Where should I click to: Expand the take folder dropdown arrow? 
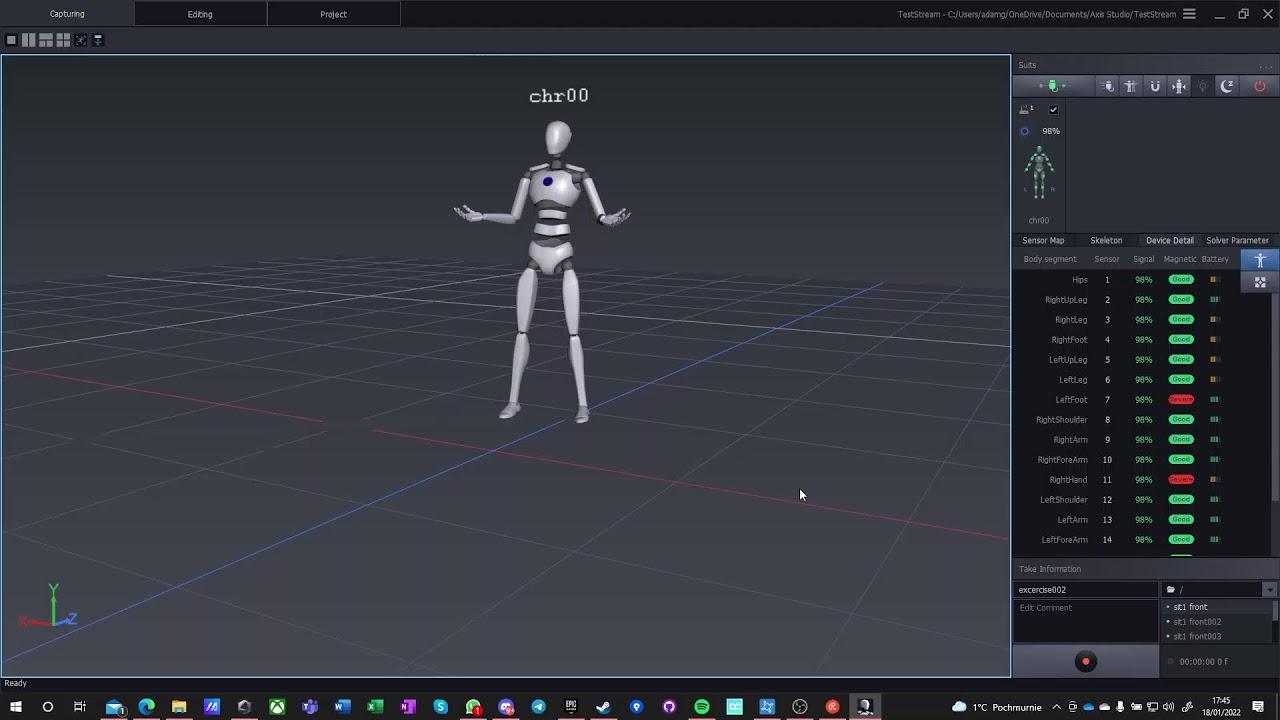1269,590
